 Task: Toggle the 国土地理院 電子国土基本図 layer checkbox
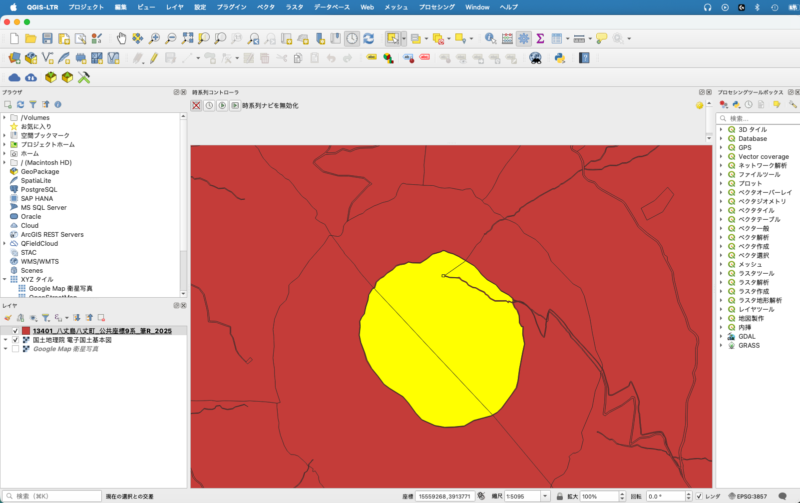coord(15,340)
